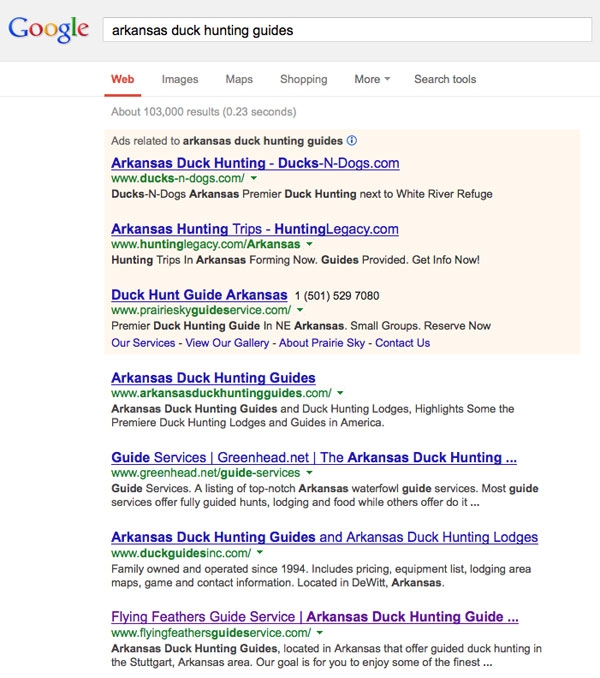Click green URL www.arkansasduckhuntingguides.com/
The height and width of the screenshot is (678, 600).
tap(221, 393)
